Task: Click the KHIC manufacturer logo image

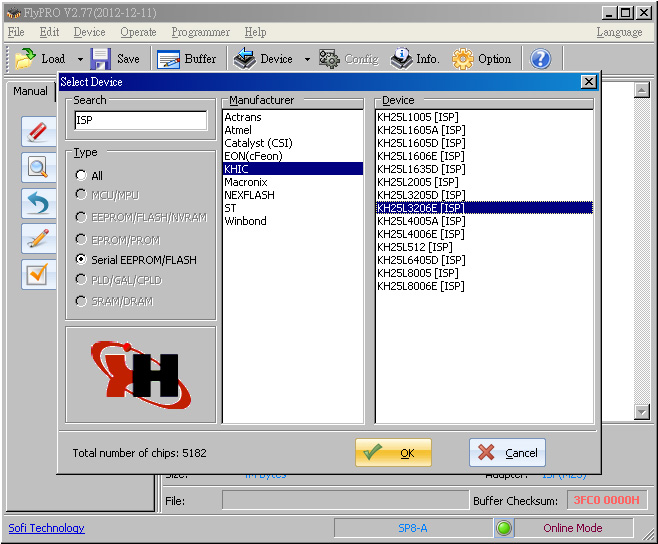Action: coord(141,375)
